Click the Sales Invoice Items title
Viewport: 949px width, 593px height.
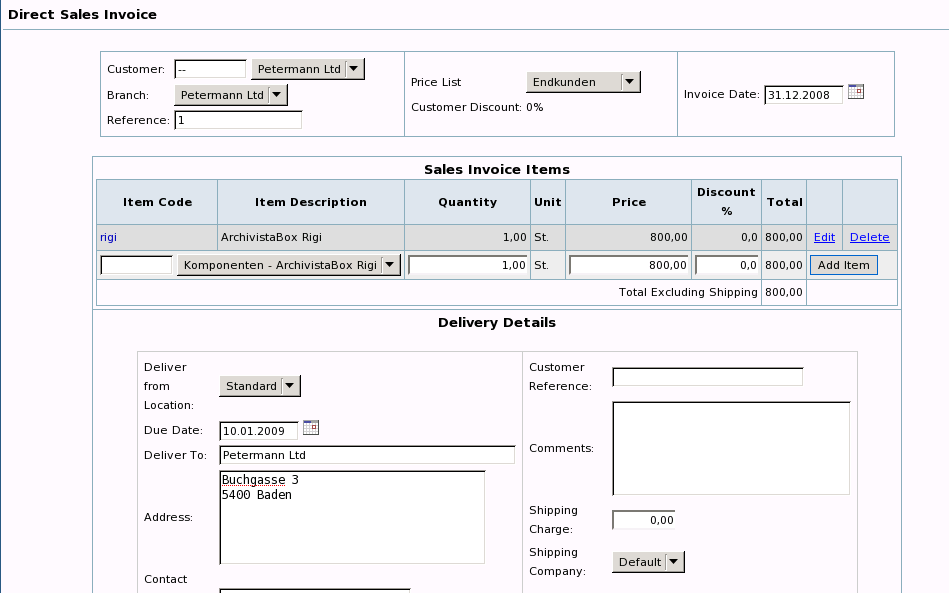click(x=497, y=169)
